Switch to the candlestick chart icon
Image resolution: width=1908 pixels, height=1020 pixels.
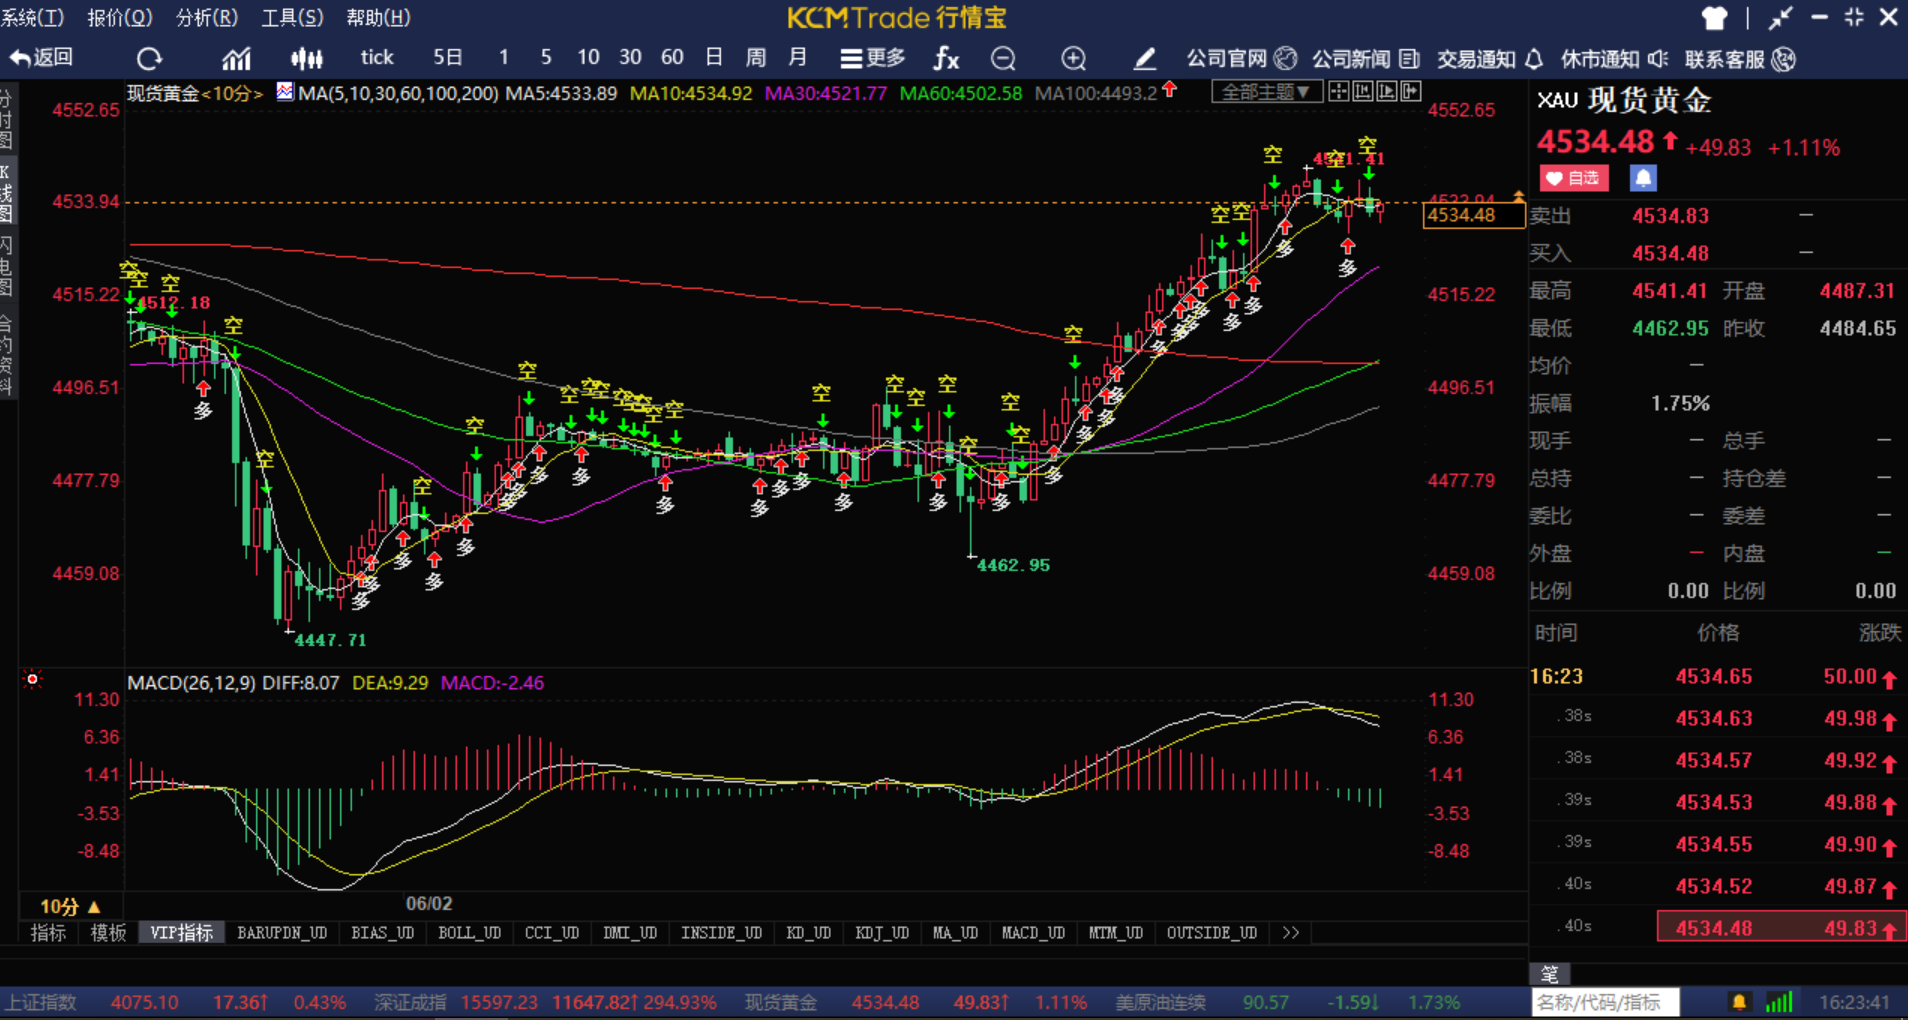pos(306,59)
